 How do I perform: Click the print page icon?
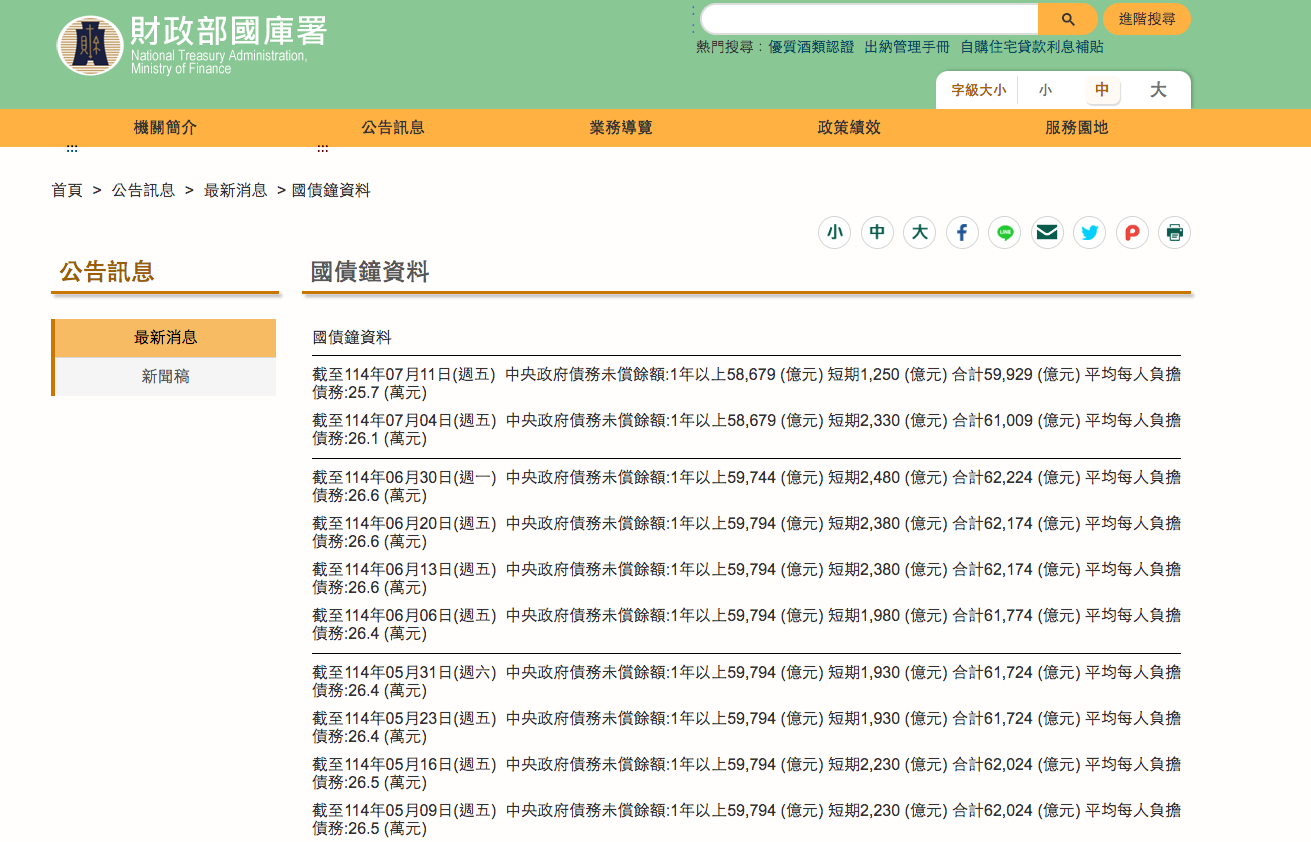tap(1174, 233)
